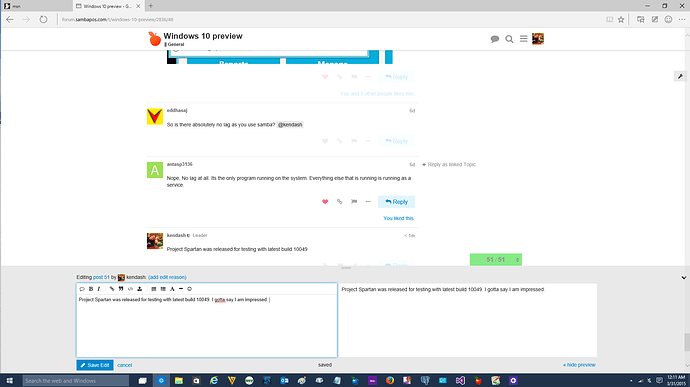Viewport: 690px width, 387px height.
Task: Insert horizontal rule in editor
Action: click(x=181, y=289)
